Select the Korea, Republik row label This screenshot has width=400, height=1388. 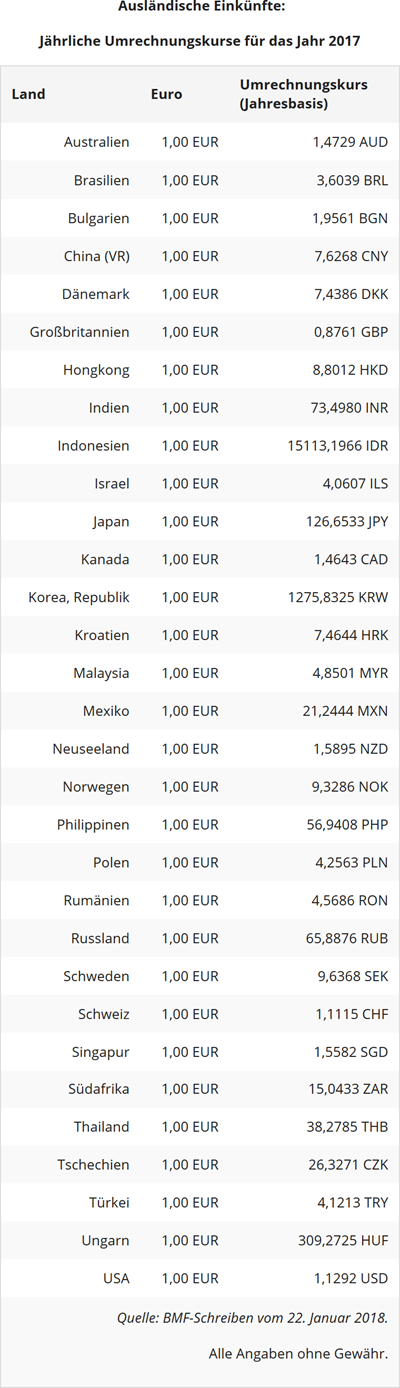tap(79, 598)
